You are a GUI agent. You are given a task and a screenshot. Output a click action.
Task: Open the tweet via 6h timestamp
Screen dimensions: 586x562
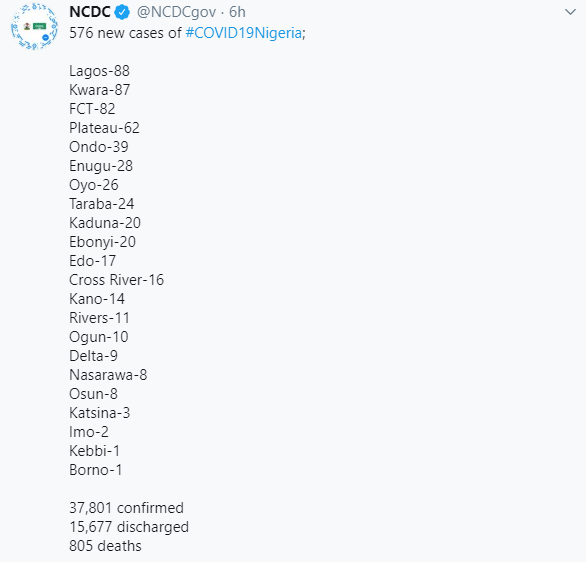[x=237, y=12]
